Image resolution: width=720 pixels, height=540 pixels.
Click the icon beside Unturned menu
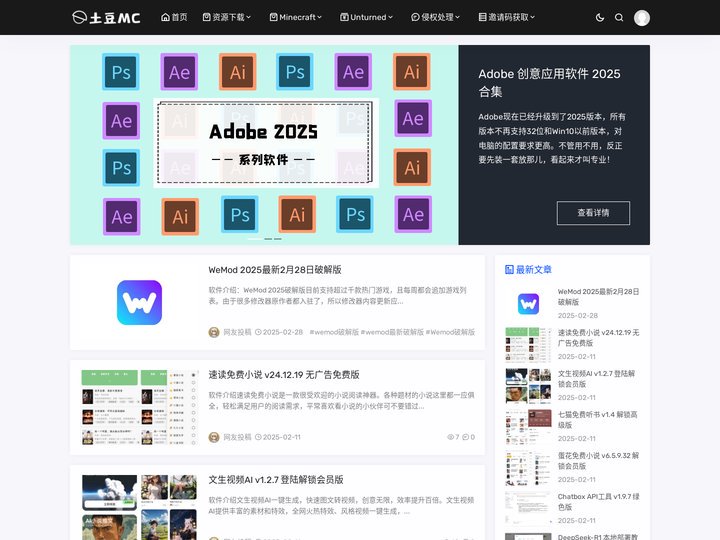pos(344,17)
